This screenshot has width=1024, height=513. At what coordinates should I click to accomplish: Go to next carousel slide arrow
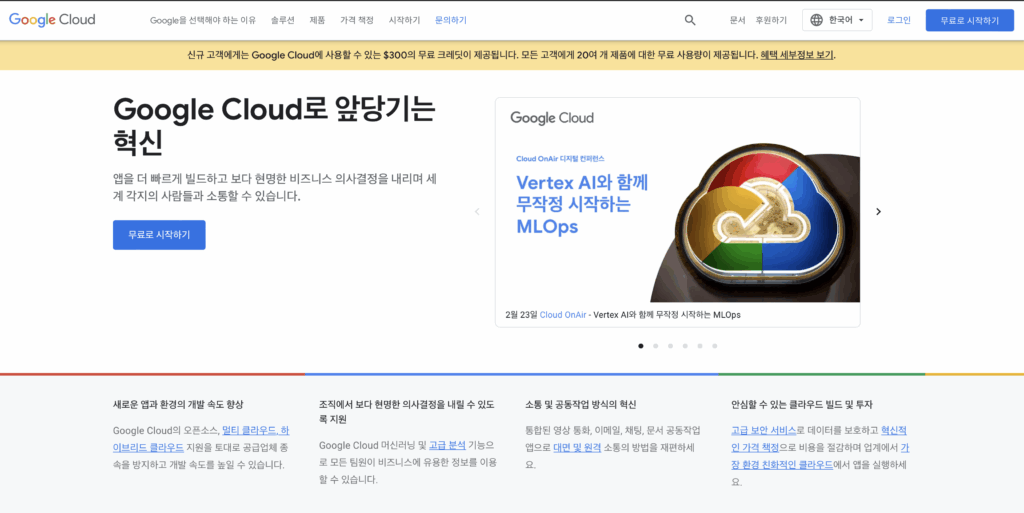point(878,211)
